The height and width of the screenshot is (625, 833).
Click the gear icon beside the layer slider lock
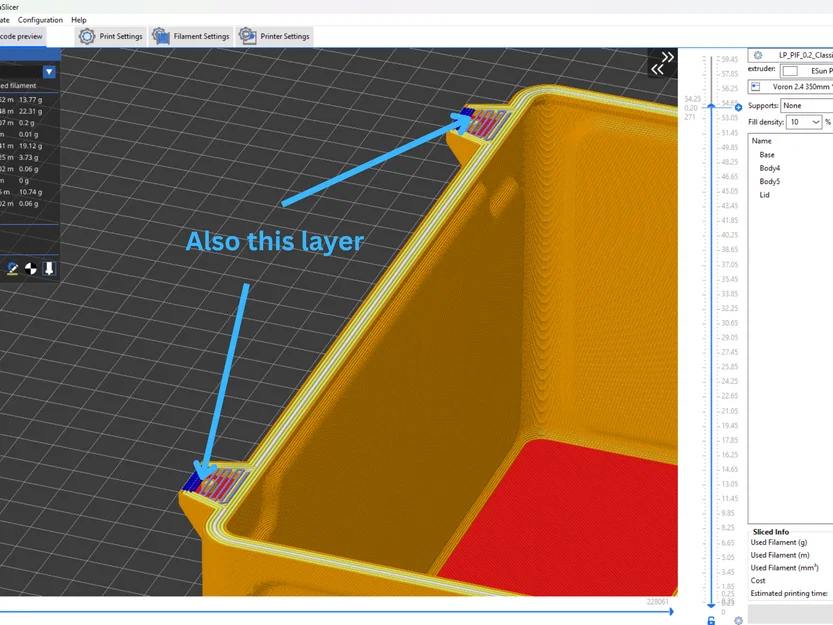click(738, 620)
